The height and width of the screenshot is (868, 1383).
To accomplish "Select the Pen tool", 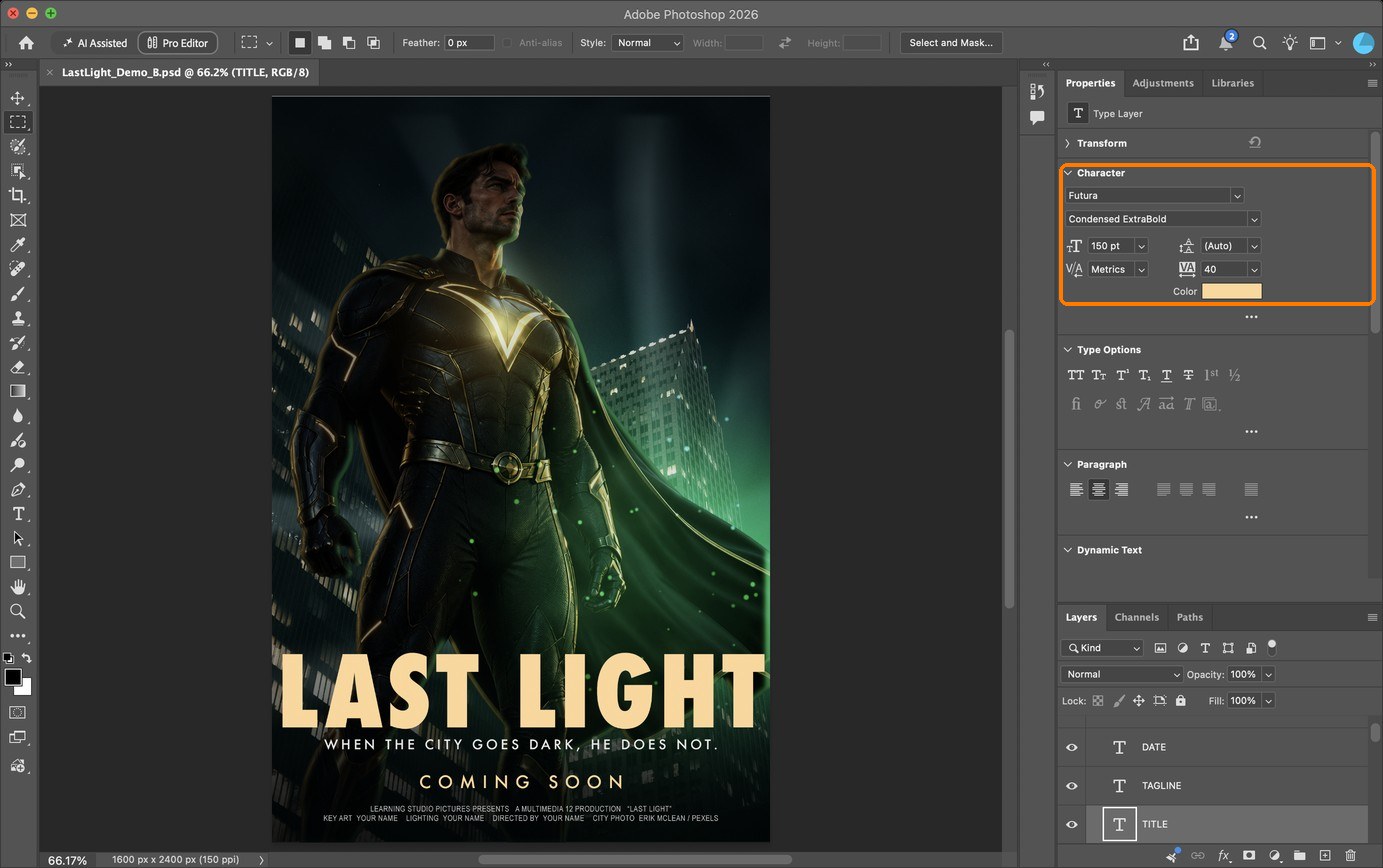I will pyautogui.click(x=18, y=489).
